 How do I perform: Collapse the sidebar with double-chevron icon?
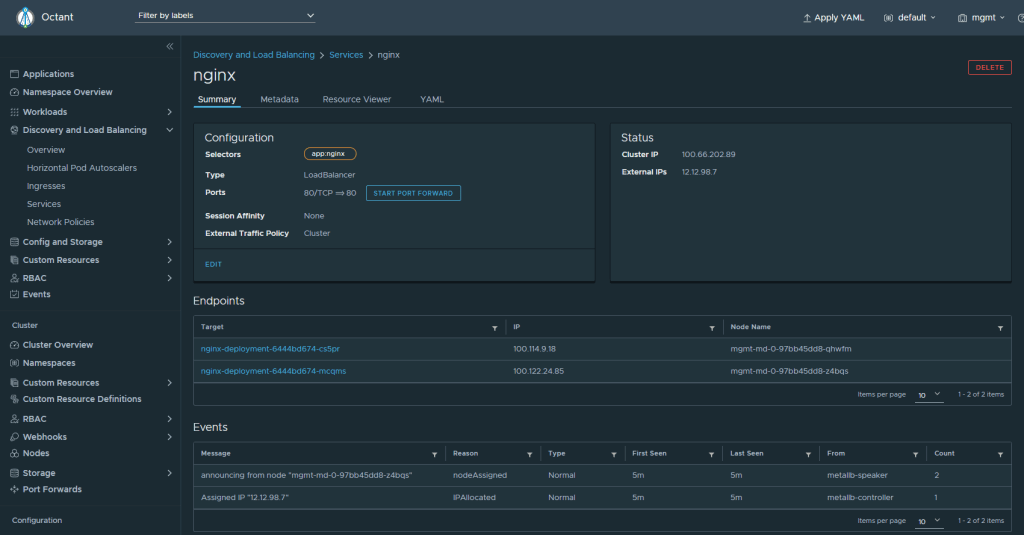pyautogui.click(x=169, y=47)
